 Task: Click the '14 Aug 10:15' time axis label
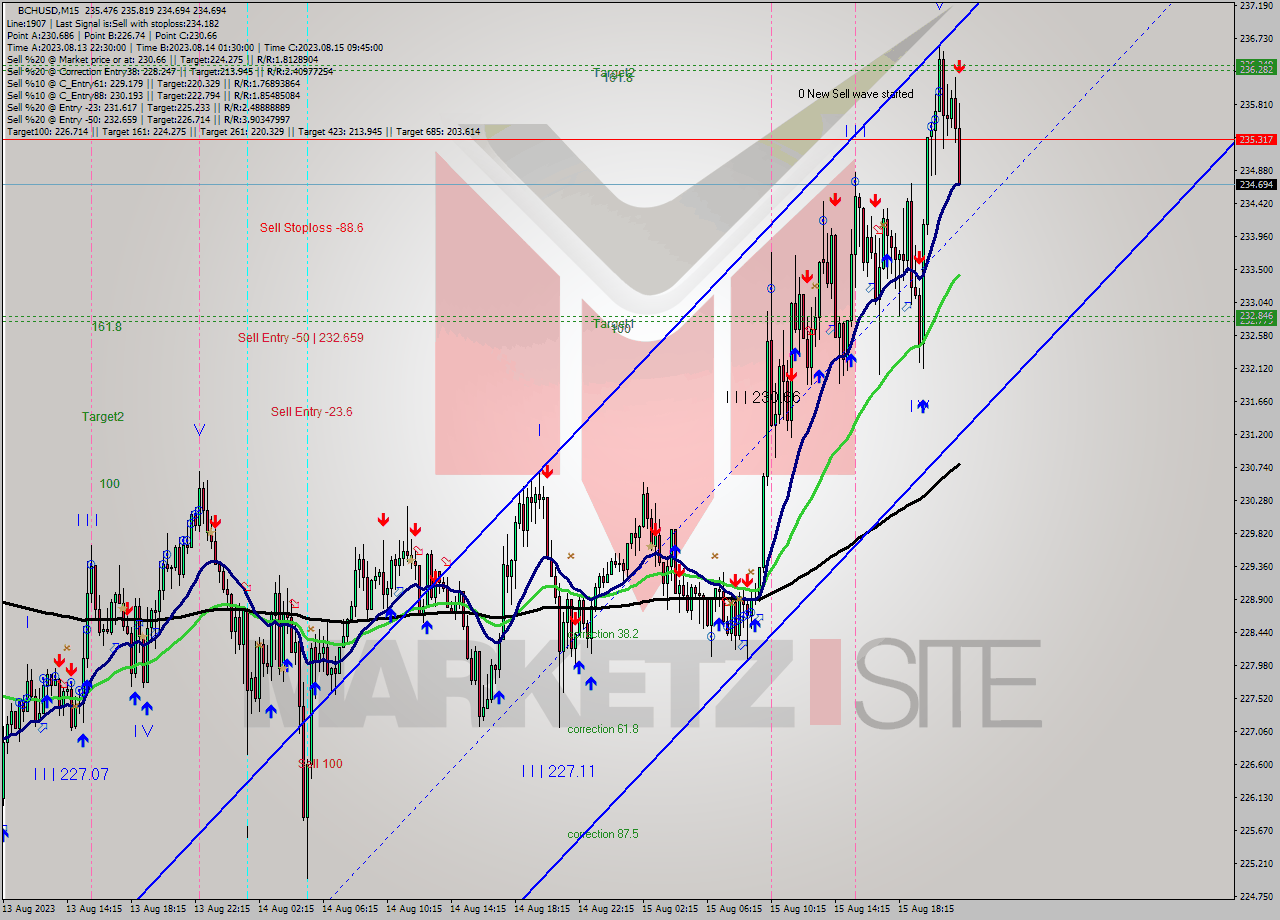pyautogui.click(x=414, y=909)
